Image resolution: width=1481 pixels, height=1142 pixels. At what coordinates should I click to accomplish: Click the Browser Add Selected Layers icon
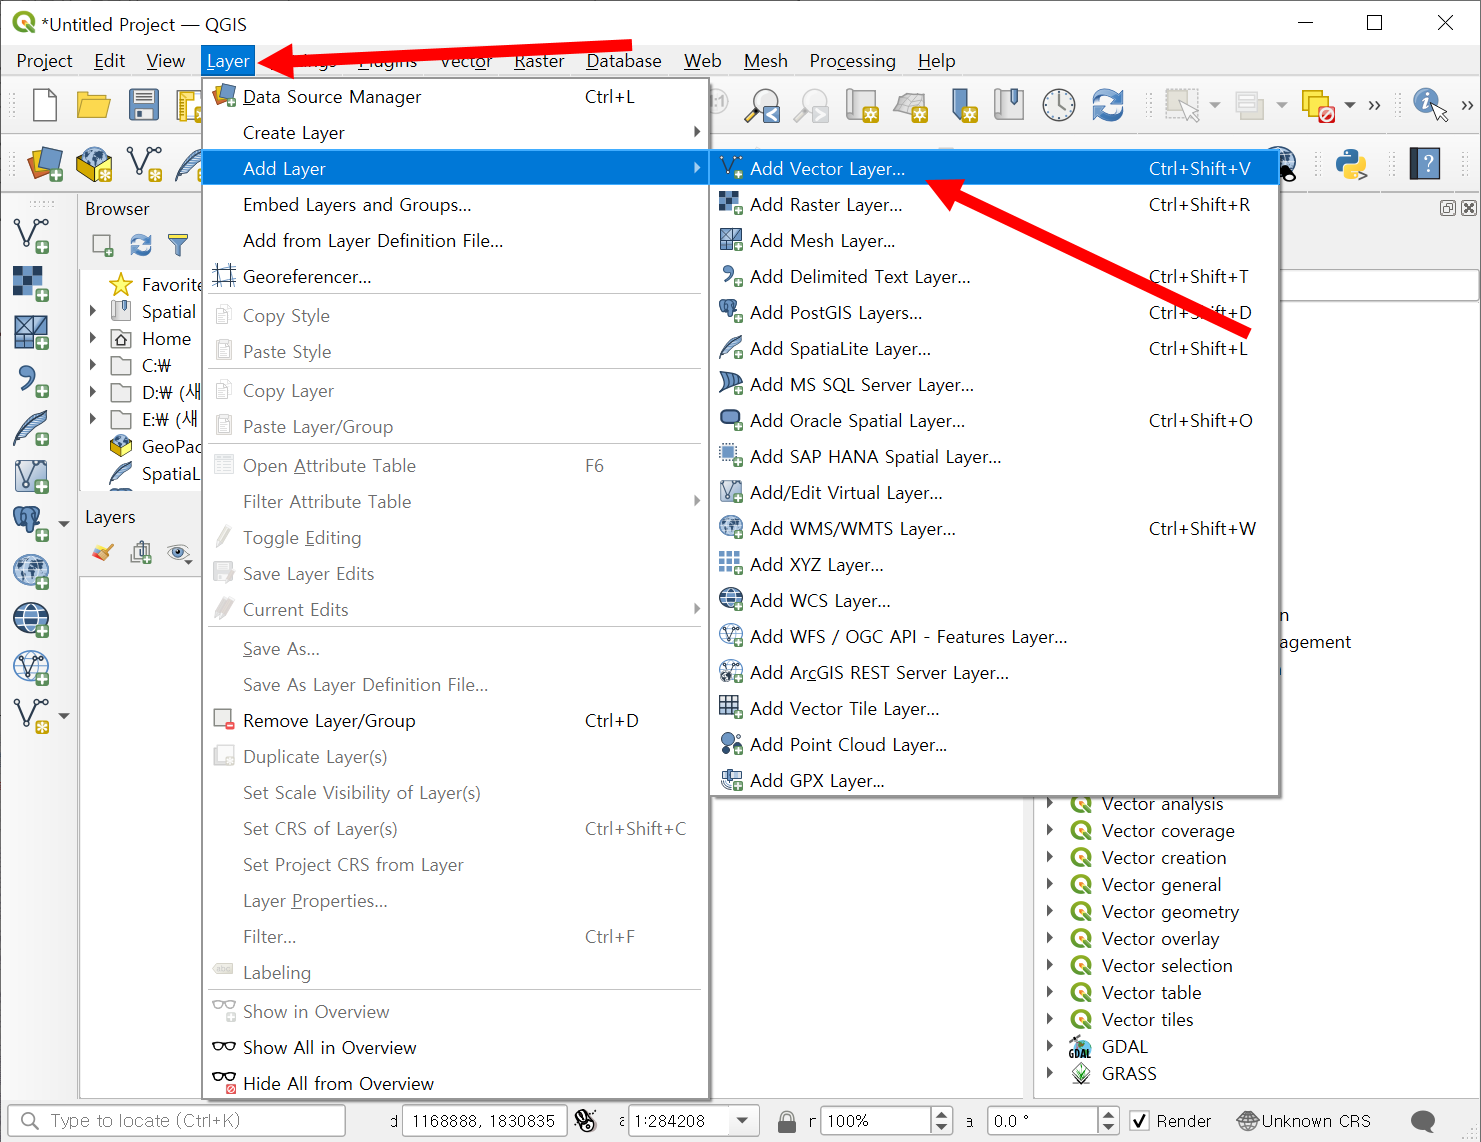click(x=103, y=245)
